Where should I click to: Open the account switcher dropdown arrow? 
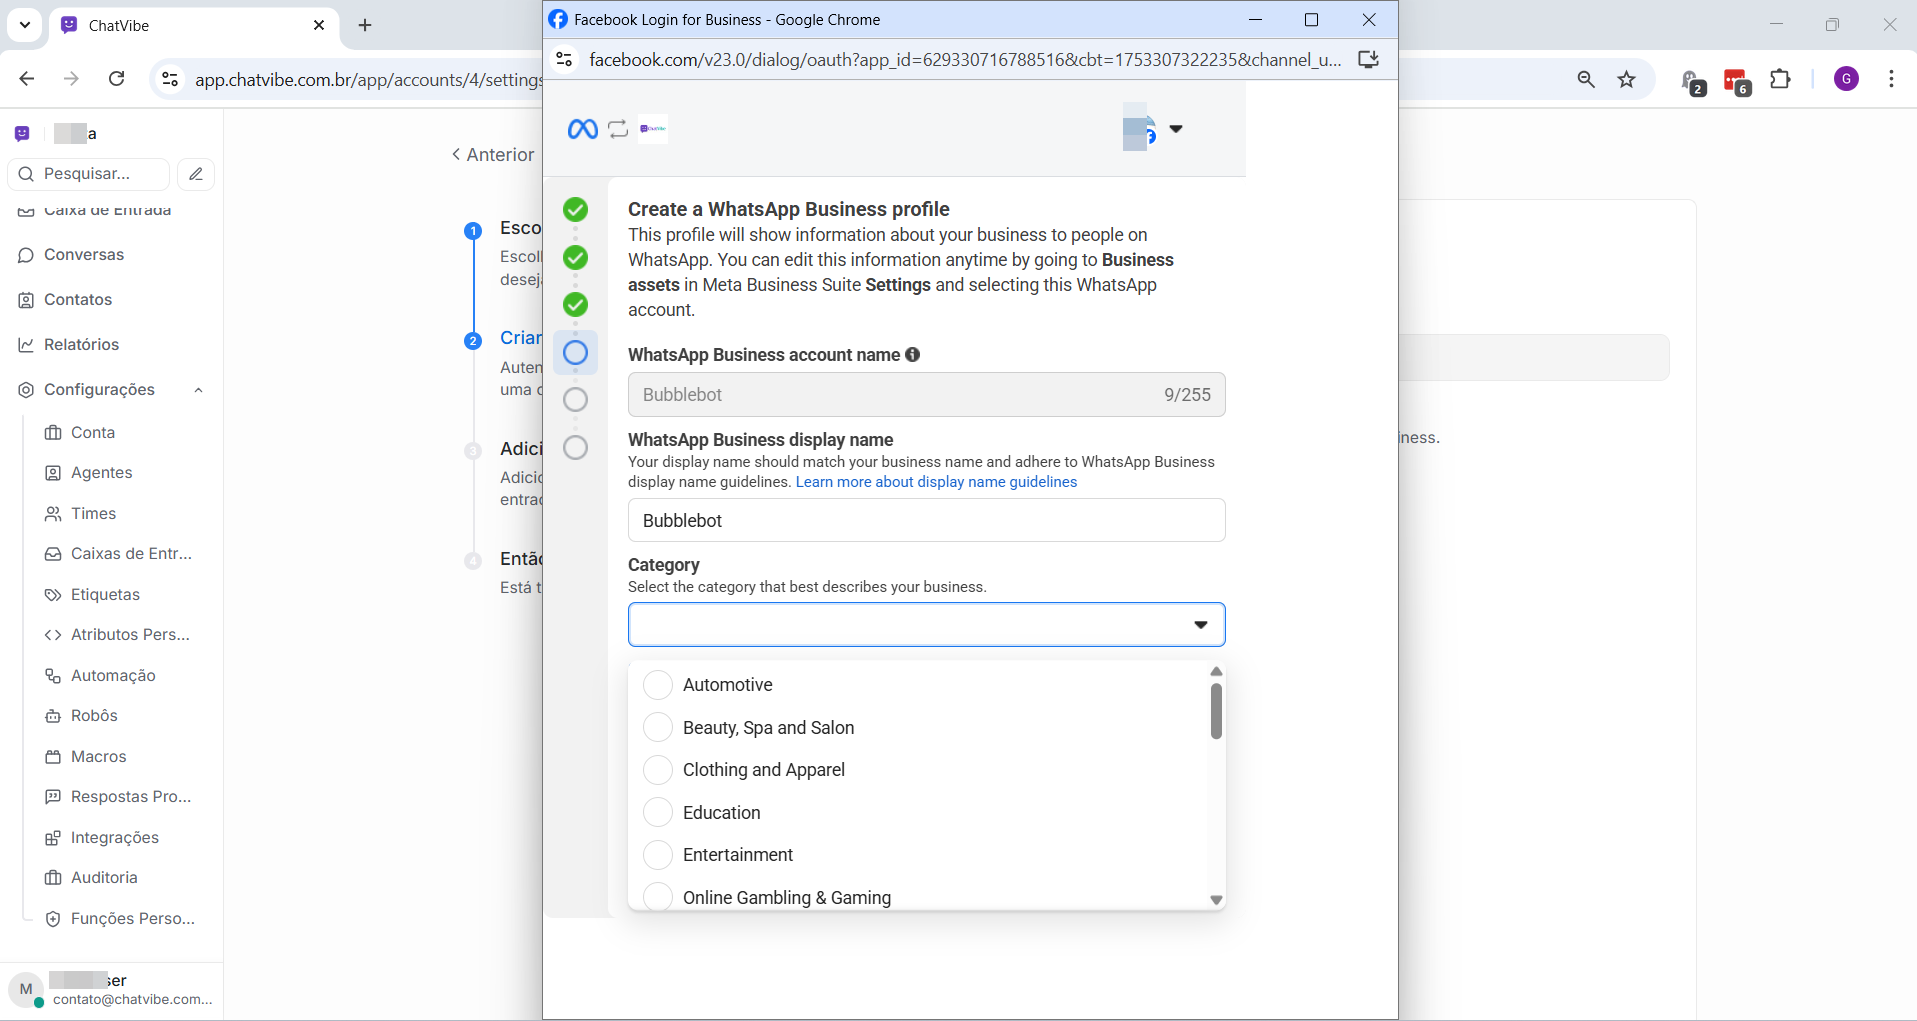(x=1176, y=129)
